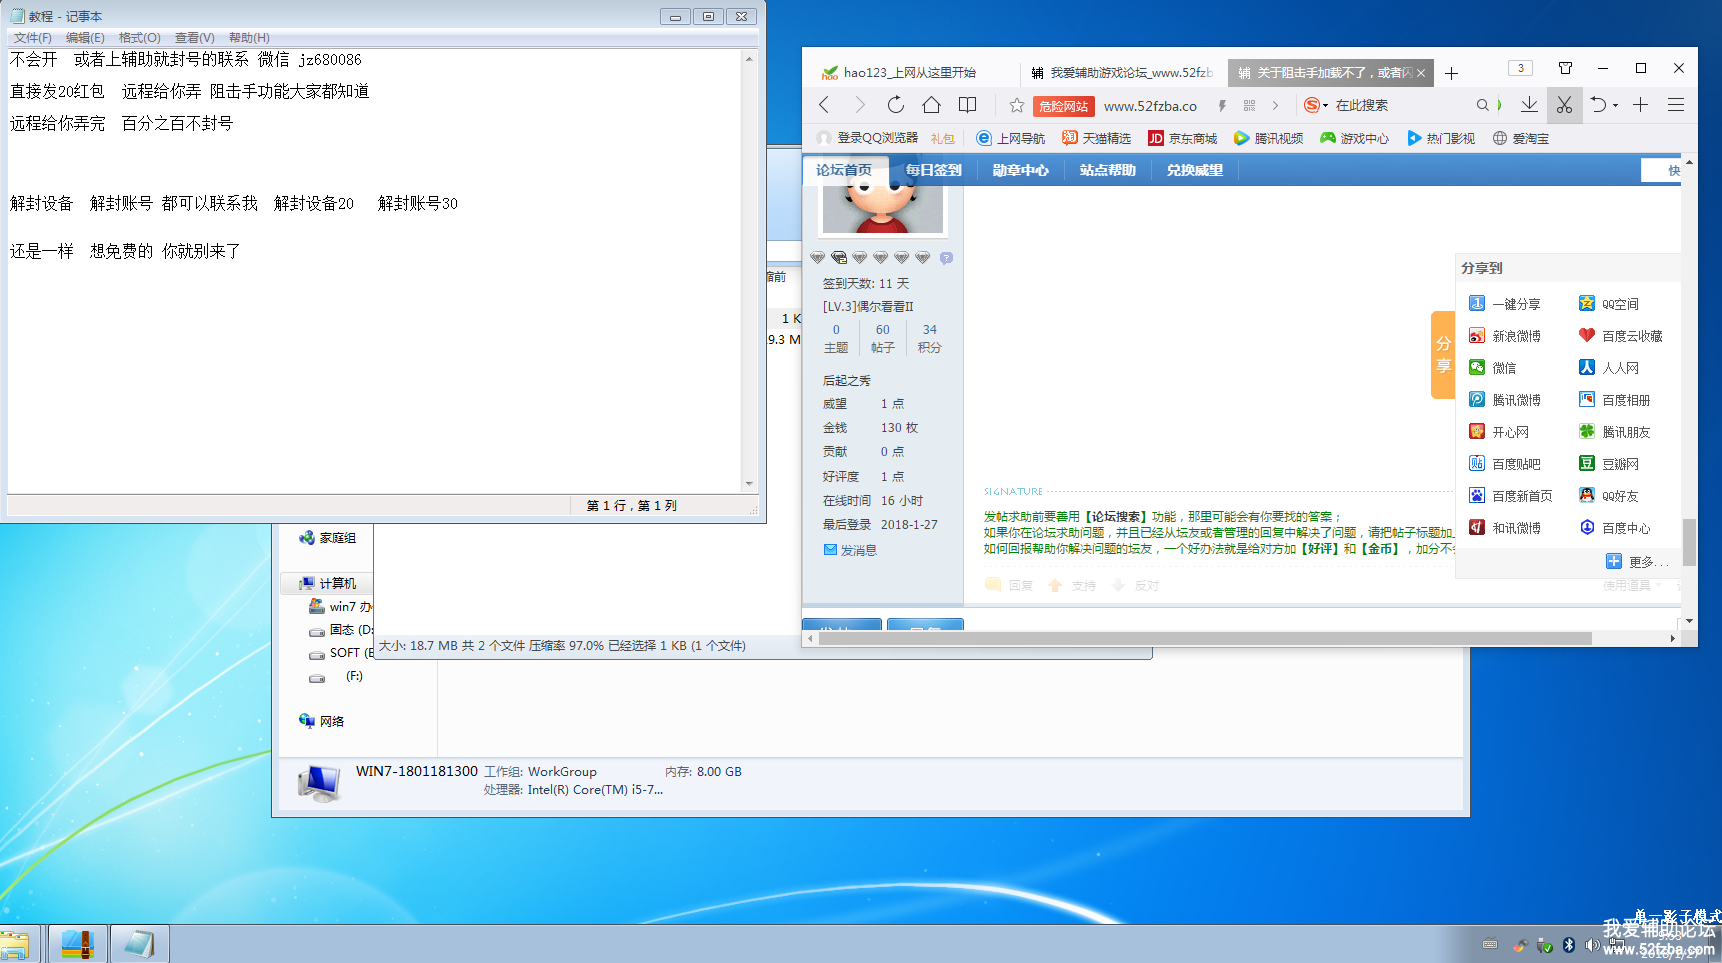Open 天猫精选 bookmark
The height and width of the screenshot is (963, 1722).
(x=1097, y=138)
